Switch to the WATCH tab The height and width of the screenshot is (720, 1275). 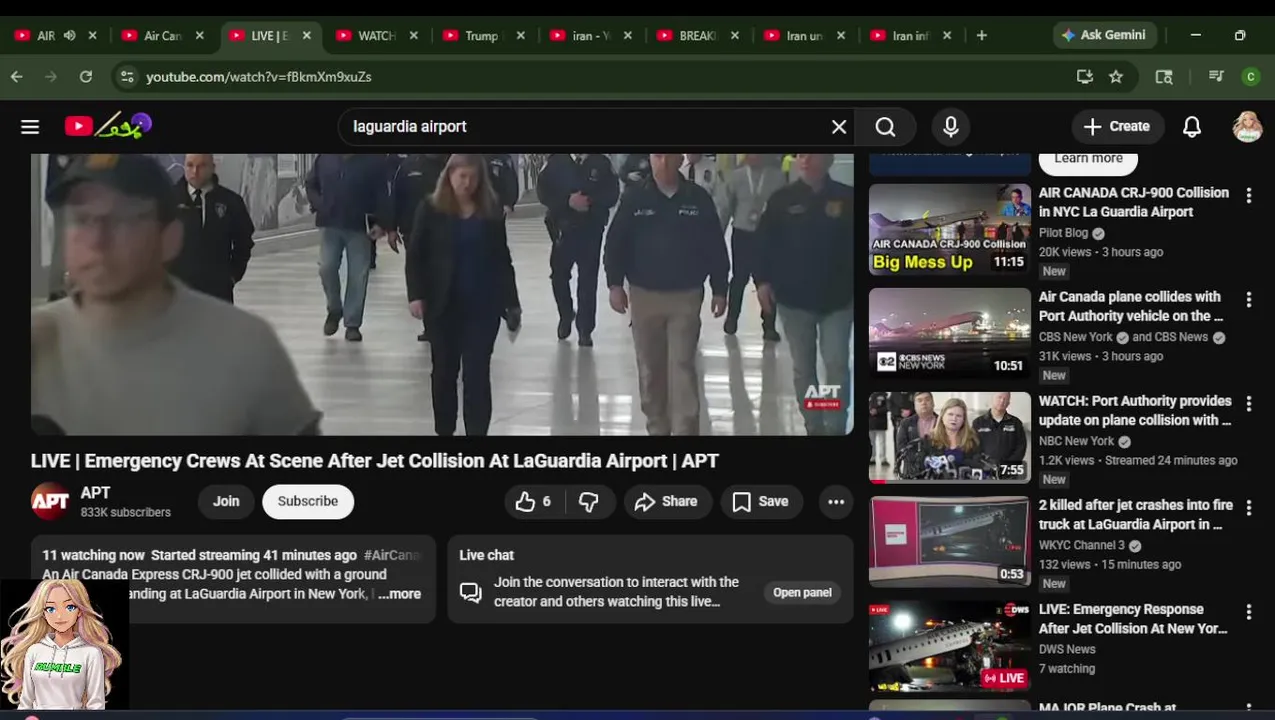pyautogui.click(x=376, y=36)
